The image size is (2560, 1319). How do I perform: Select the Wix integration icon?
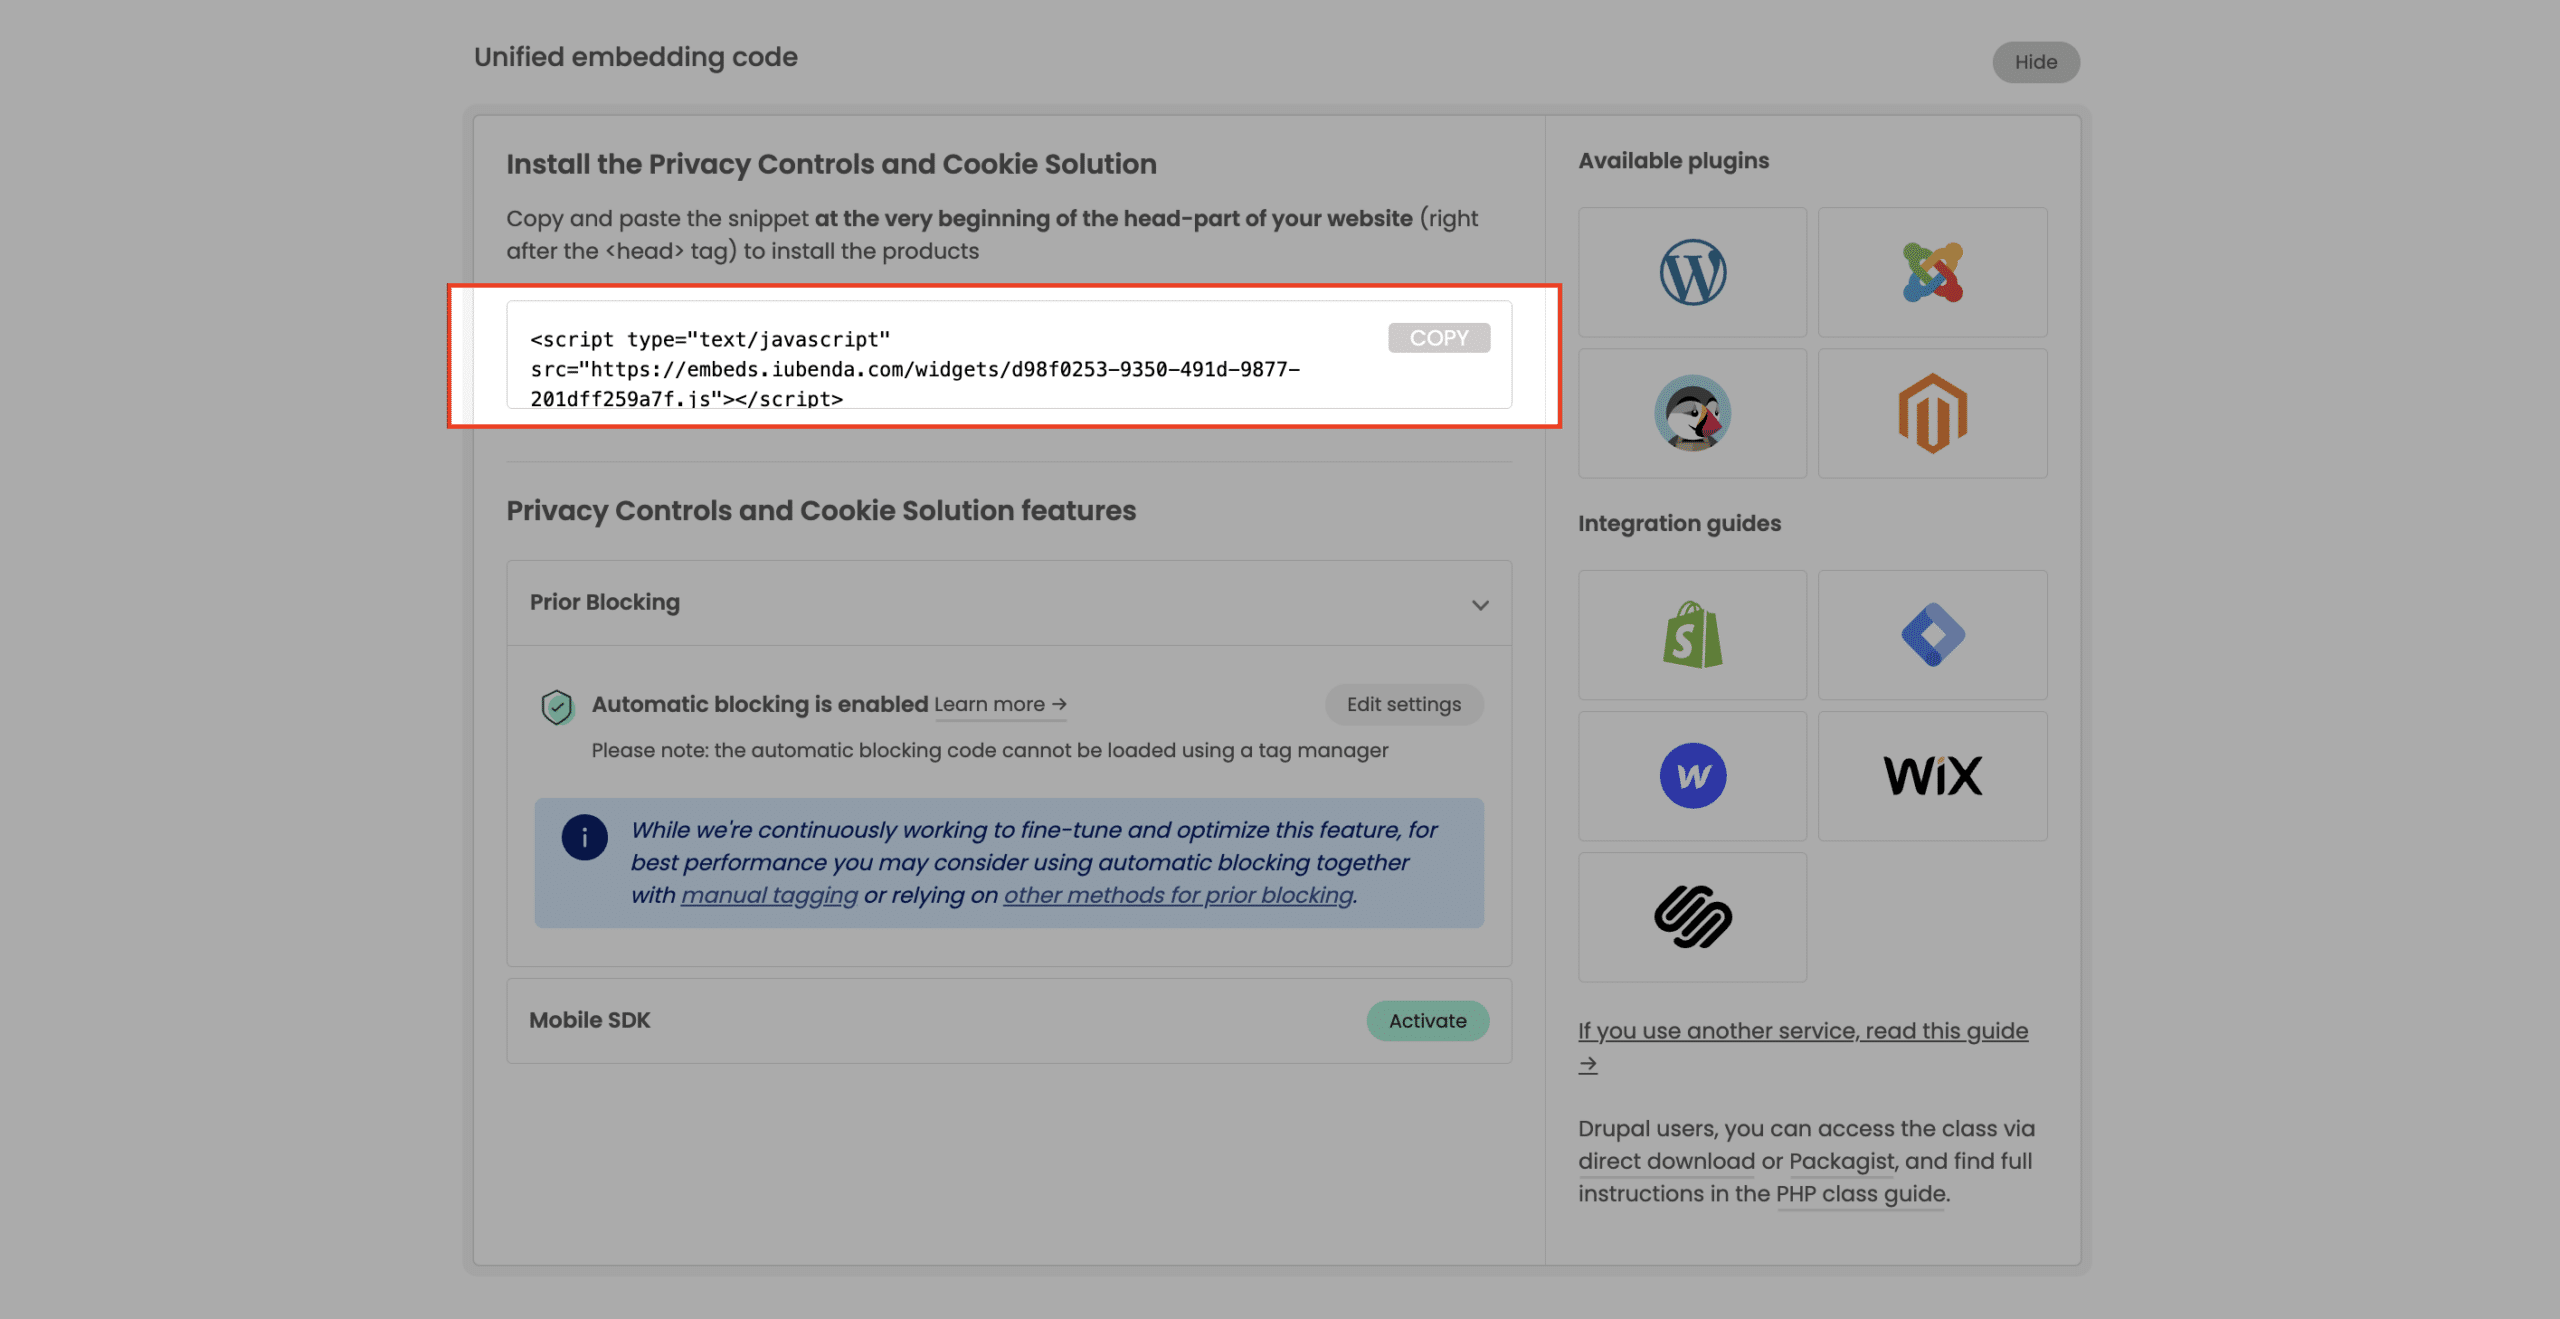(1932, 776)
